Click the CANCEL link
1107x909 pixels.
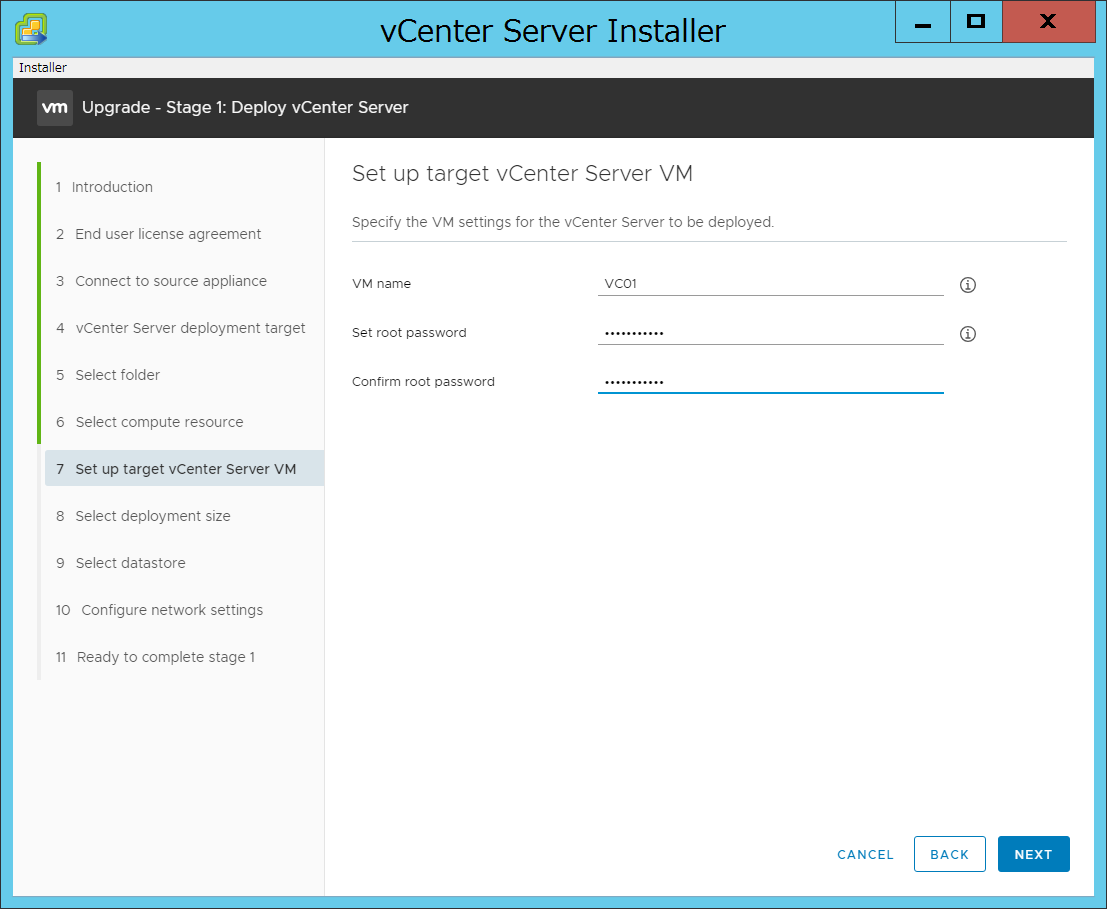[865, 854]
